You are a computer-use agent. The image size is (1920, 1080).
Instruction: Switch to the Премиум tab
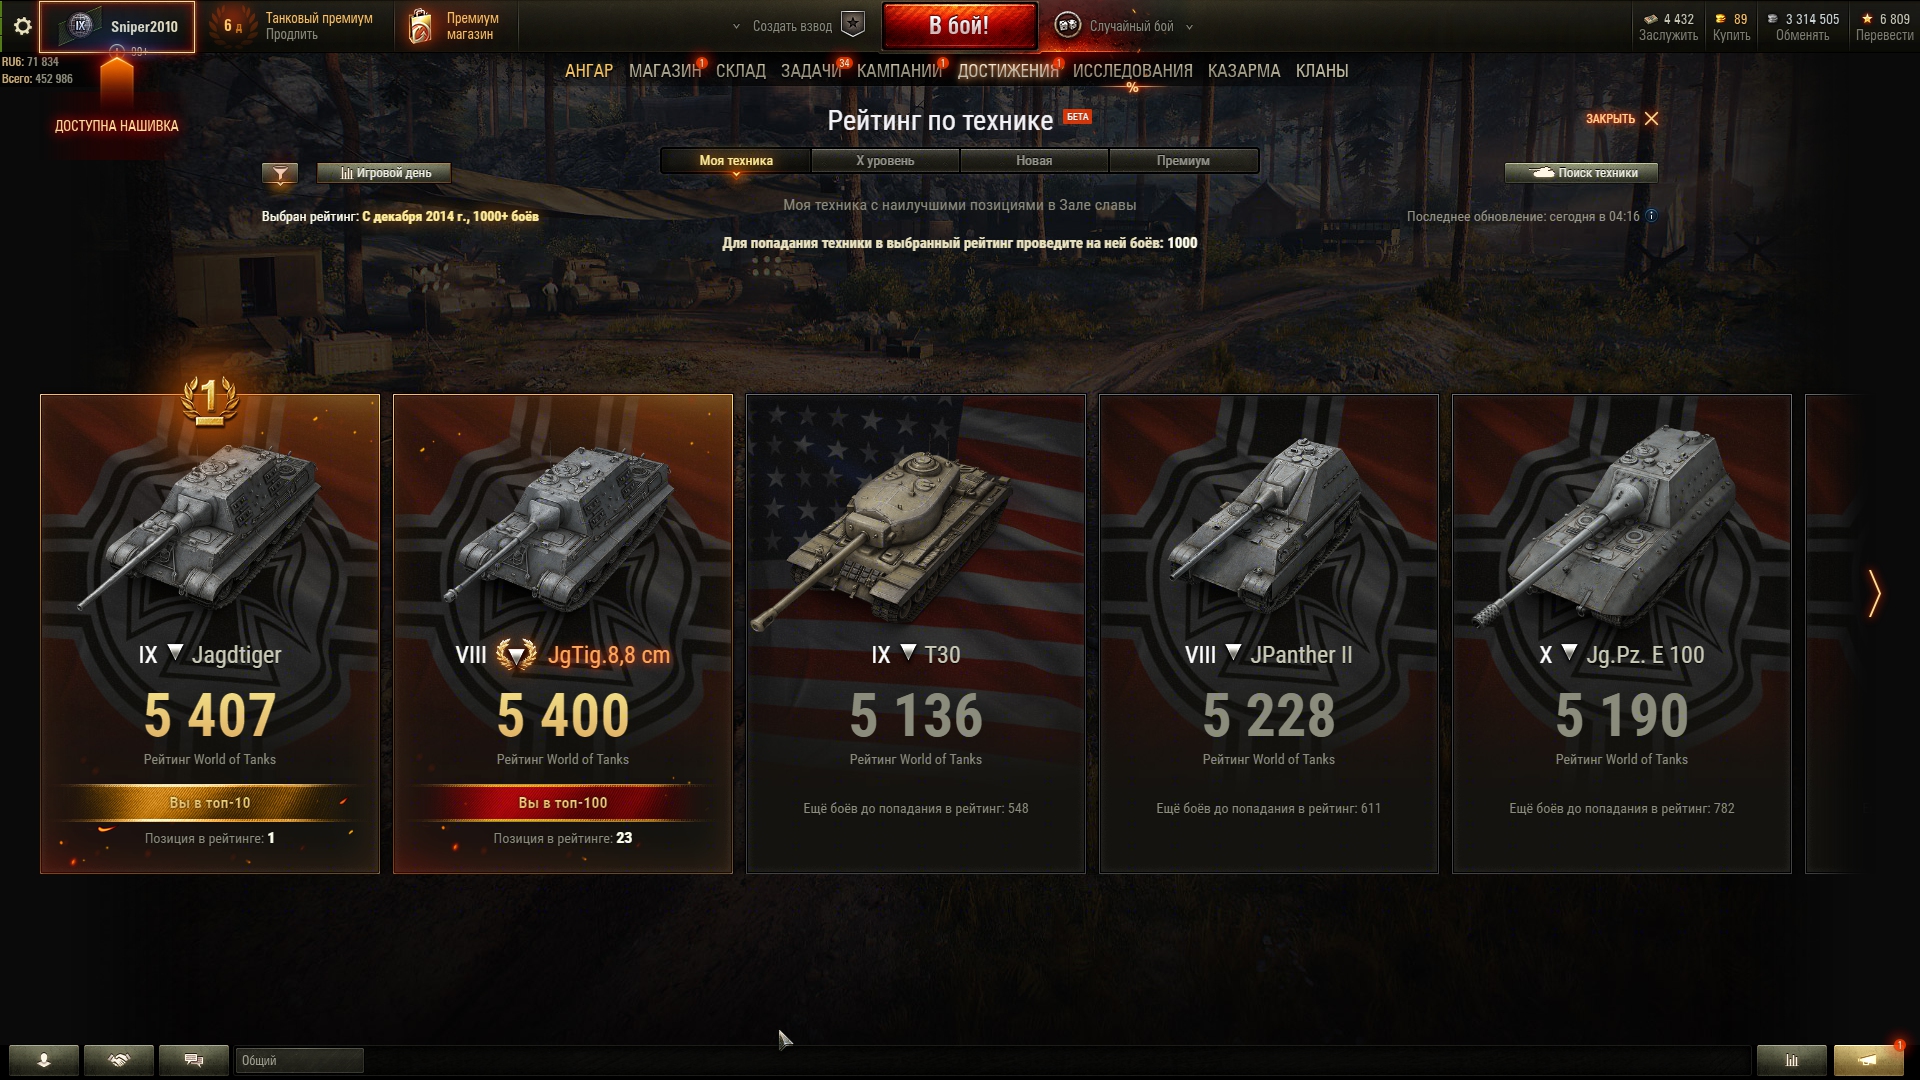pyautogui.click(x=1183, y=161)
